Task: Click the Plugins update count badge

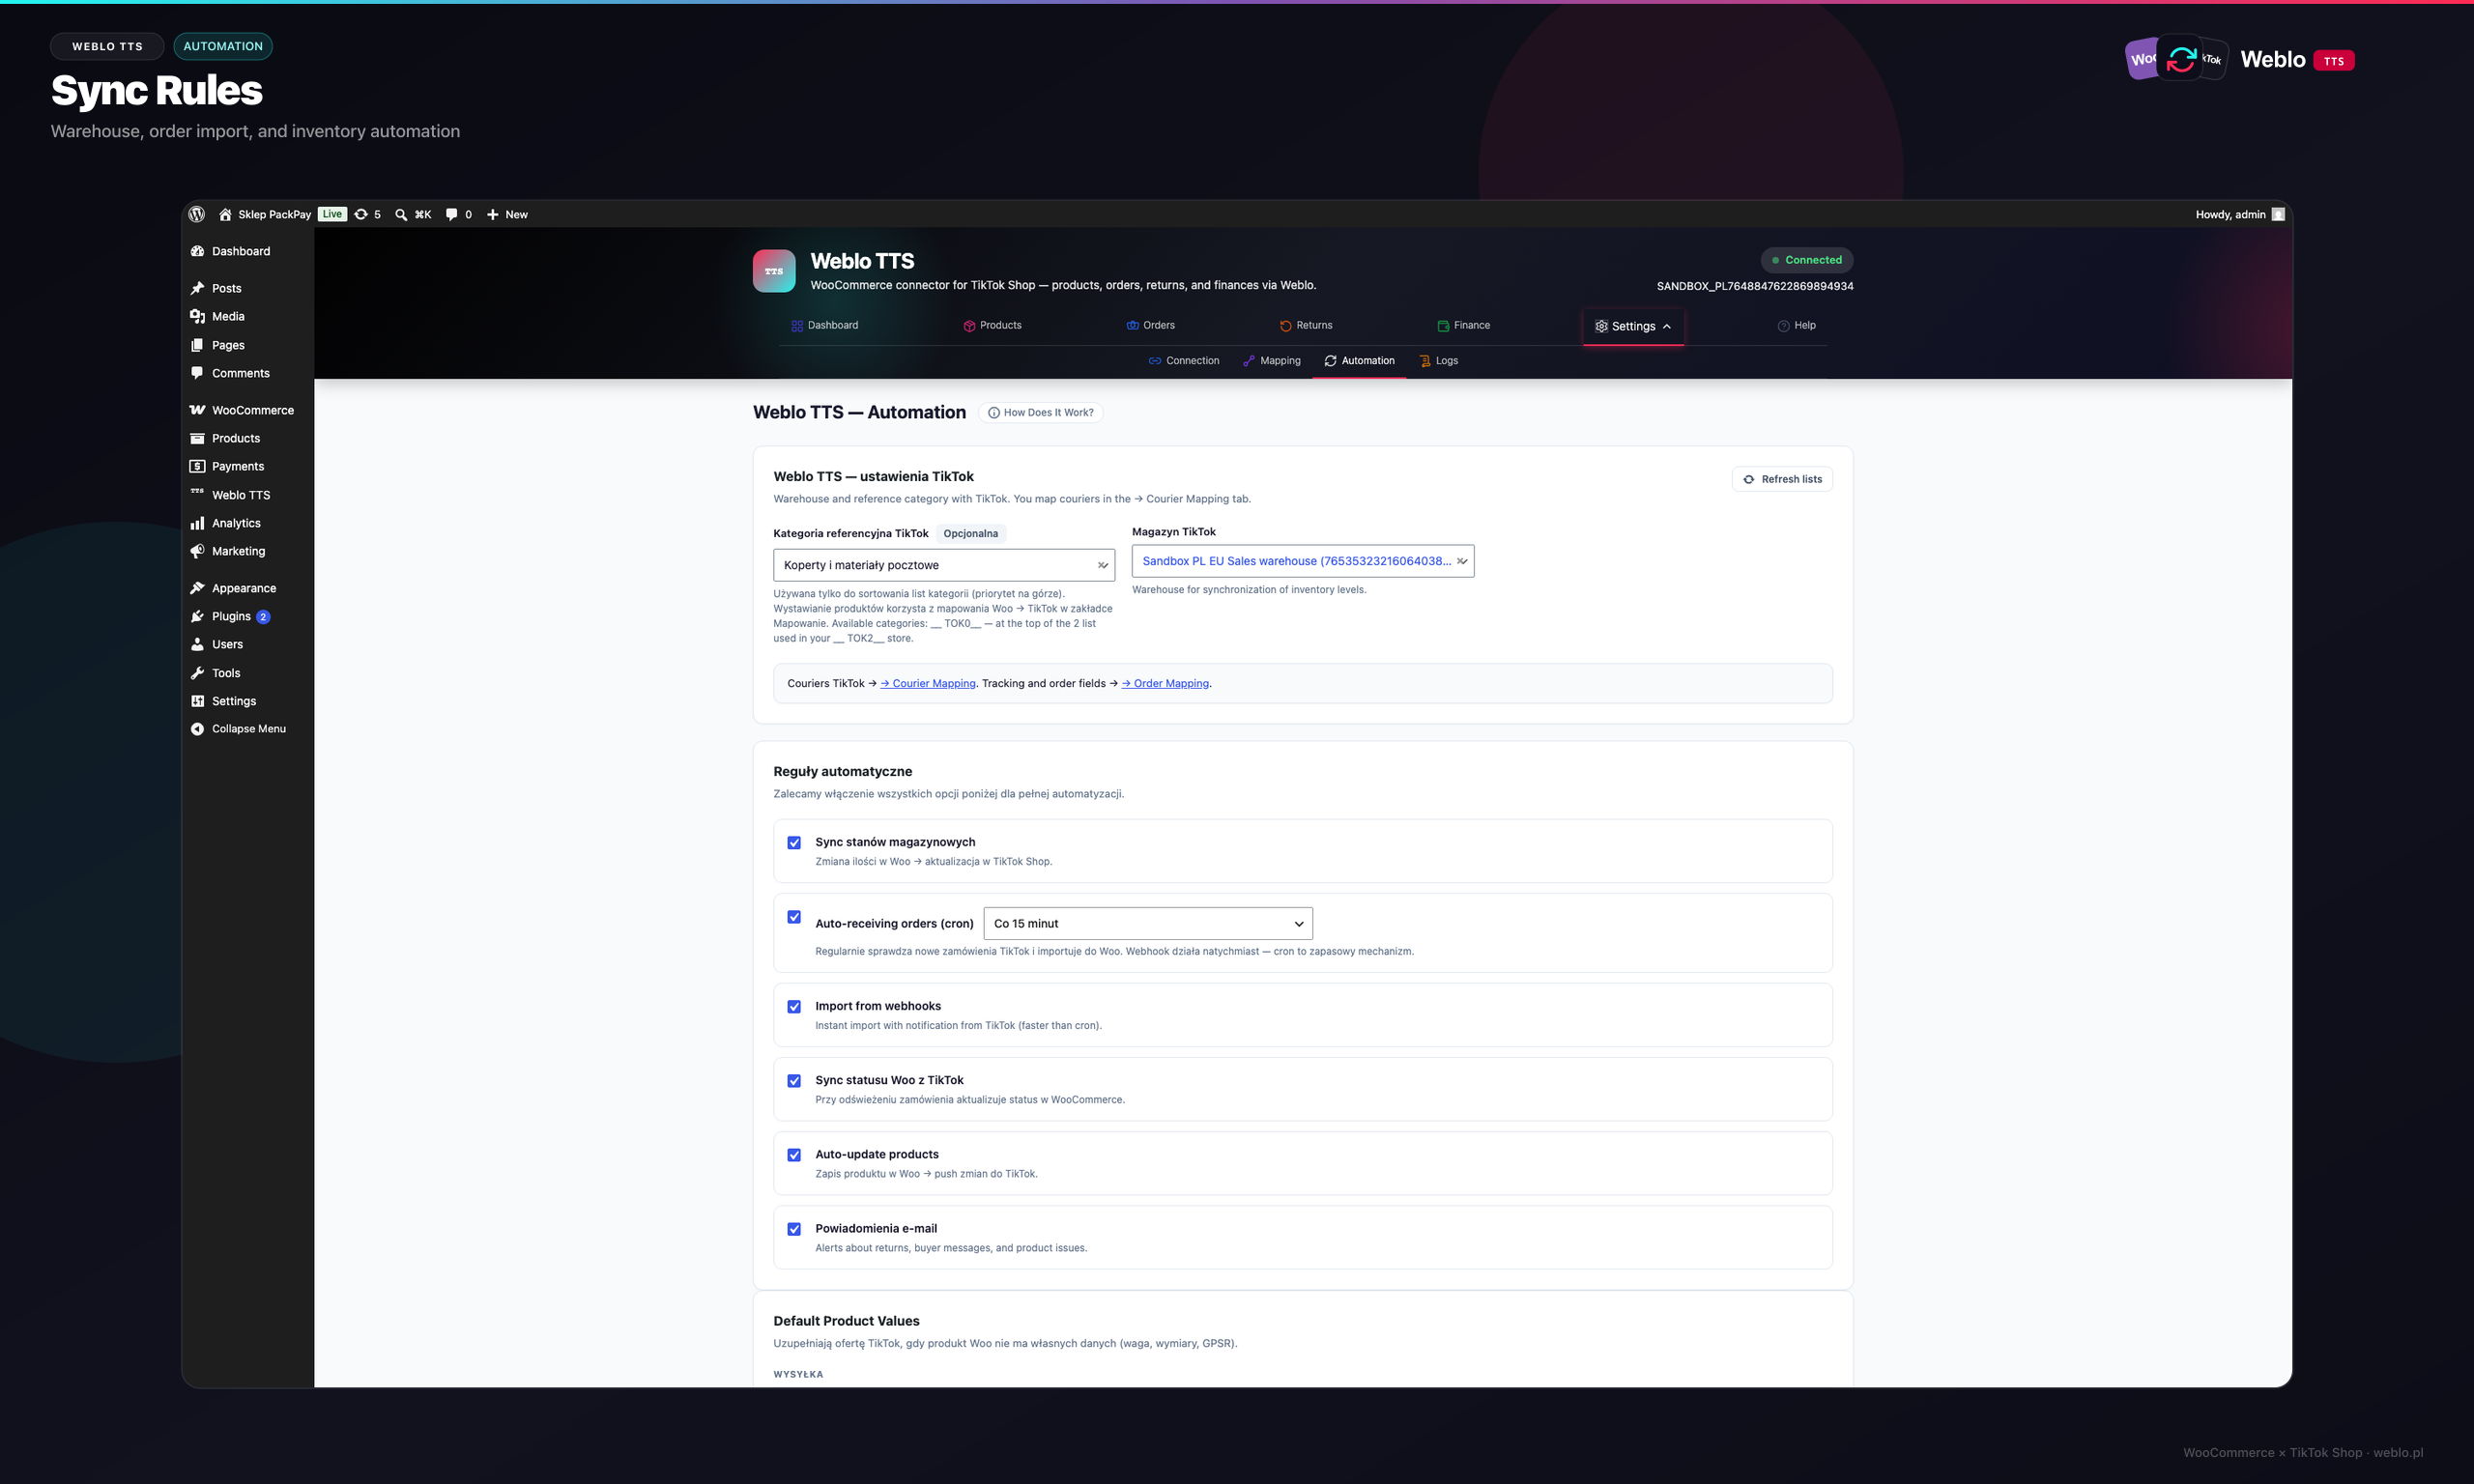Action: pos(263,617)
